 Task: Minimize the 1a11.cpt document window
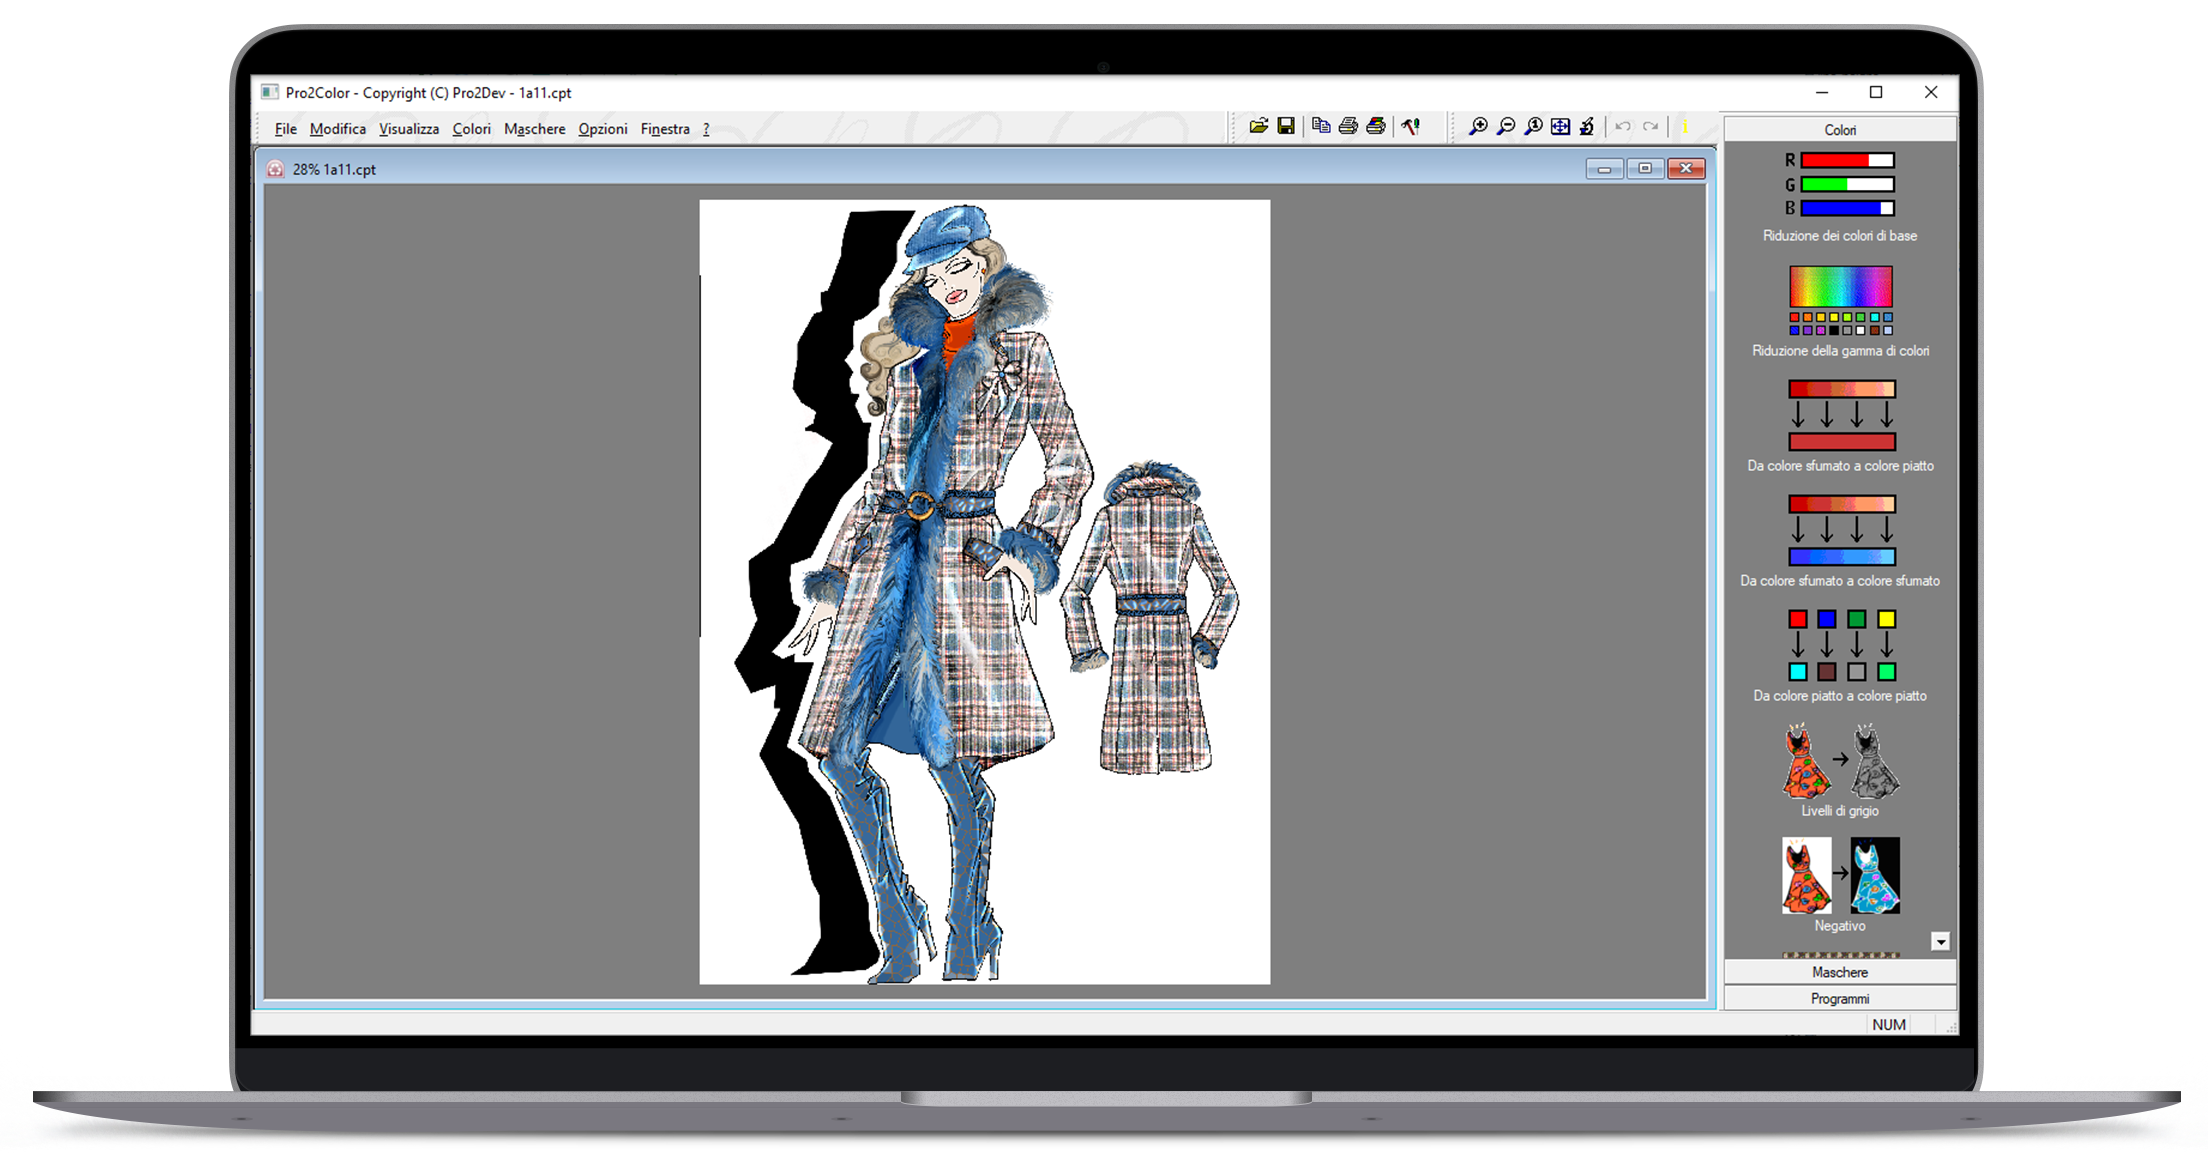pyautogui.click(x=1604, y=168)
